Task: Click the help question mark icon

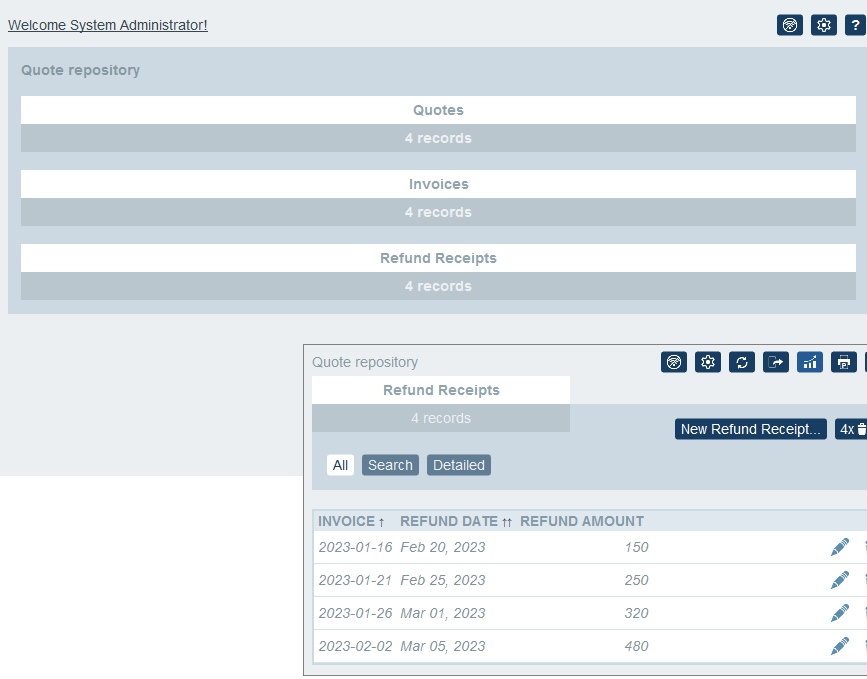Action: (x=854, y=26)
